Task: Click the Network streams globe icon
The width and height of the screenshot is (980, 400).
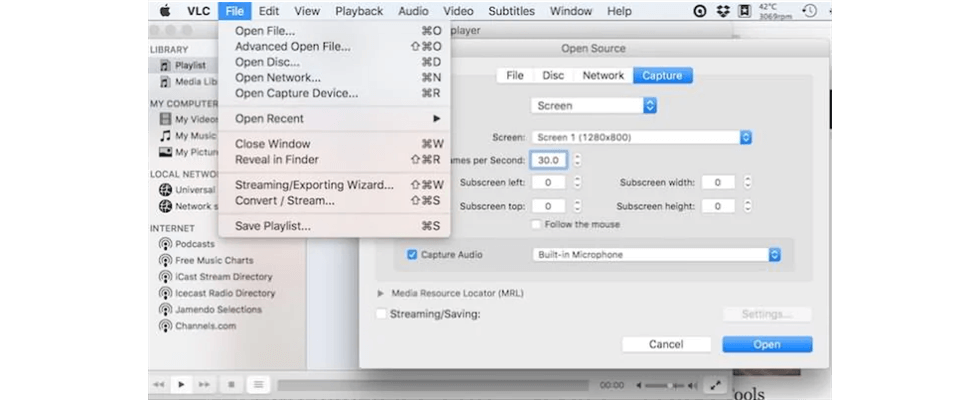Action: tap(165, 206)
